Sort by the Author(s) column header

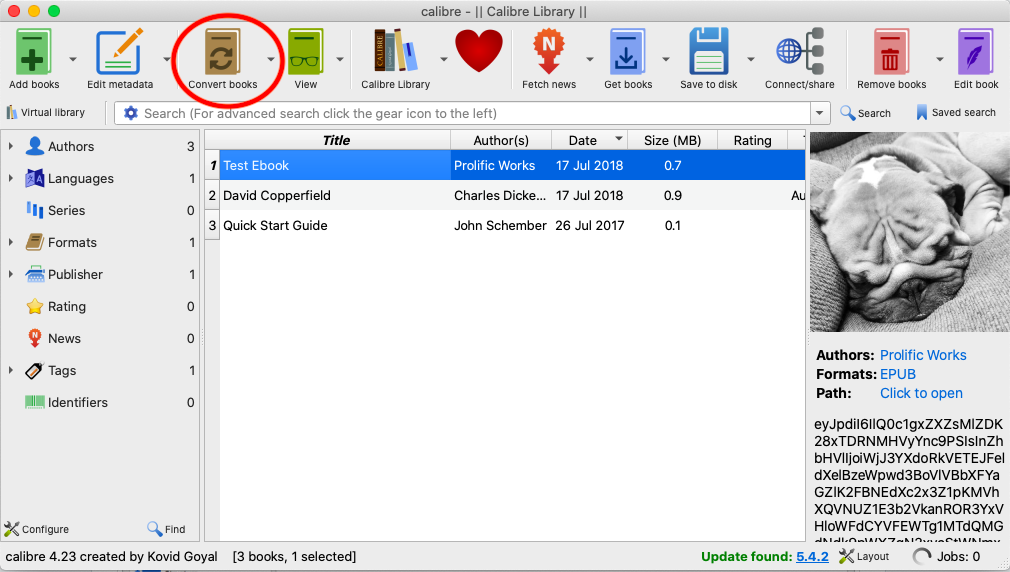coord(501,140)
